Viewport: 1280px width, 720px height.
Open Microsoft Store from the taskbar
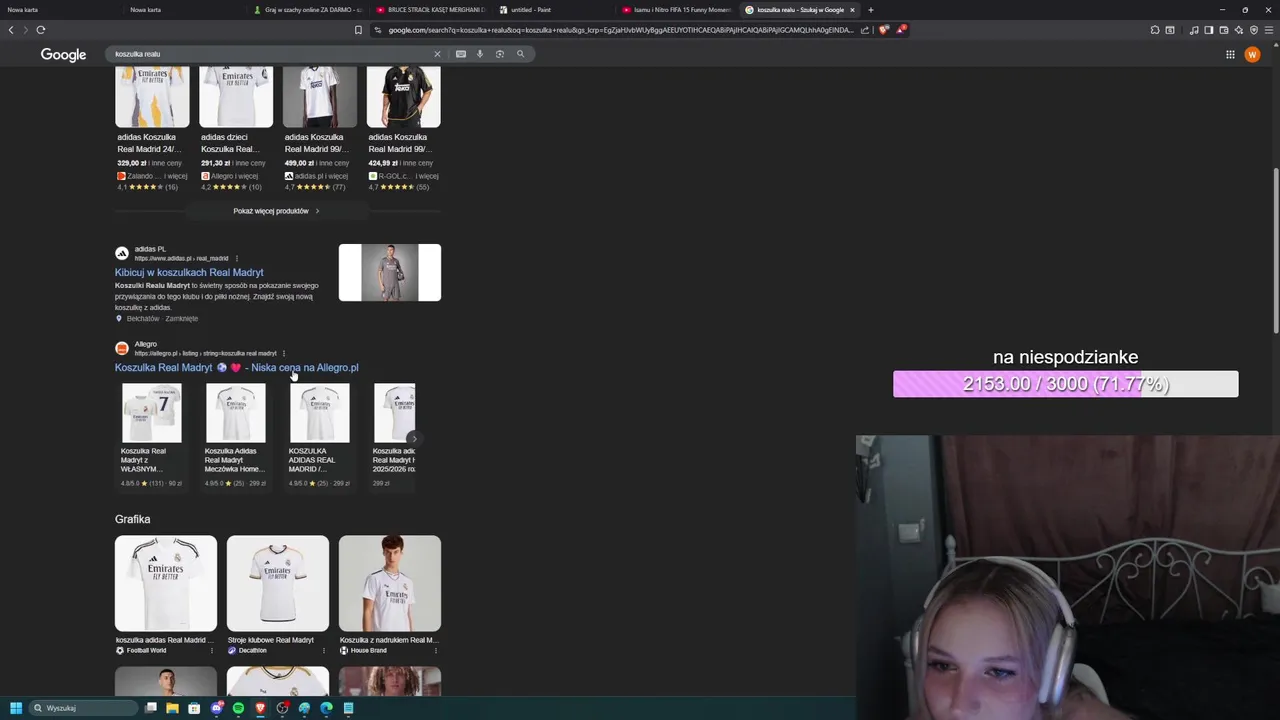click(x=194, y=708)
